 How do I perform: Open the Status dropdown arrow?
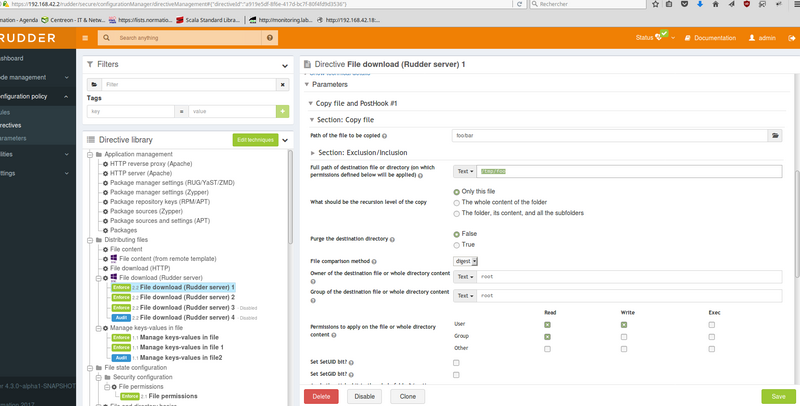click(x=673, y=38)
